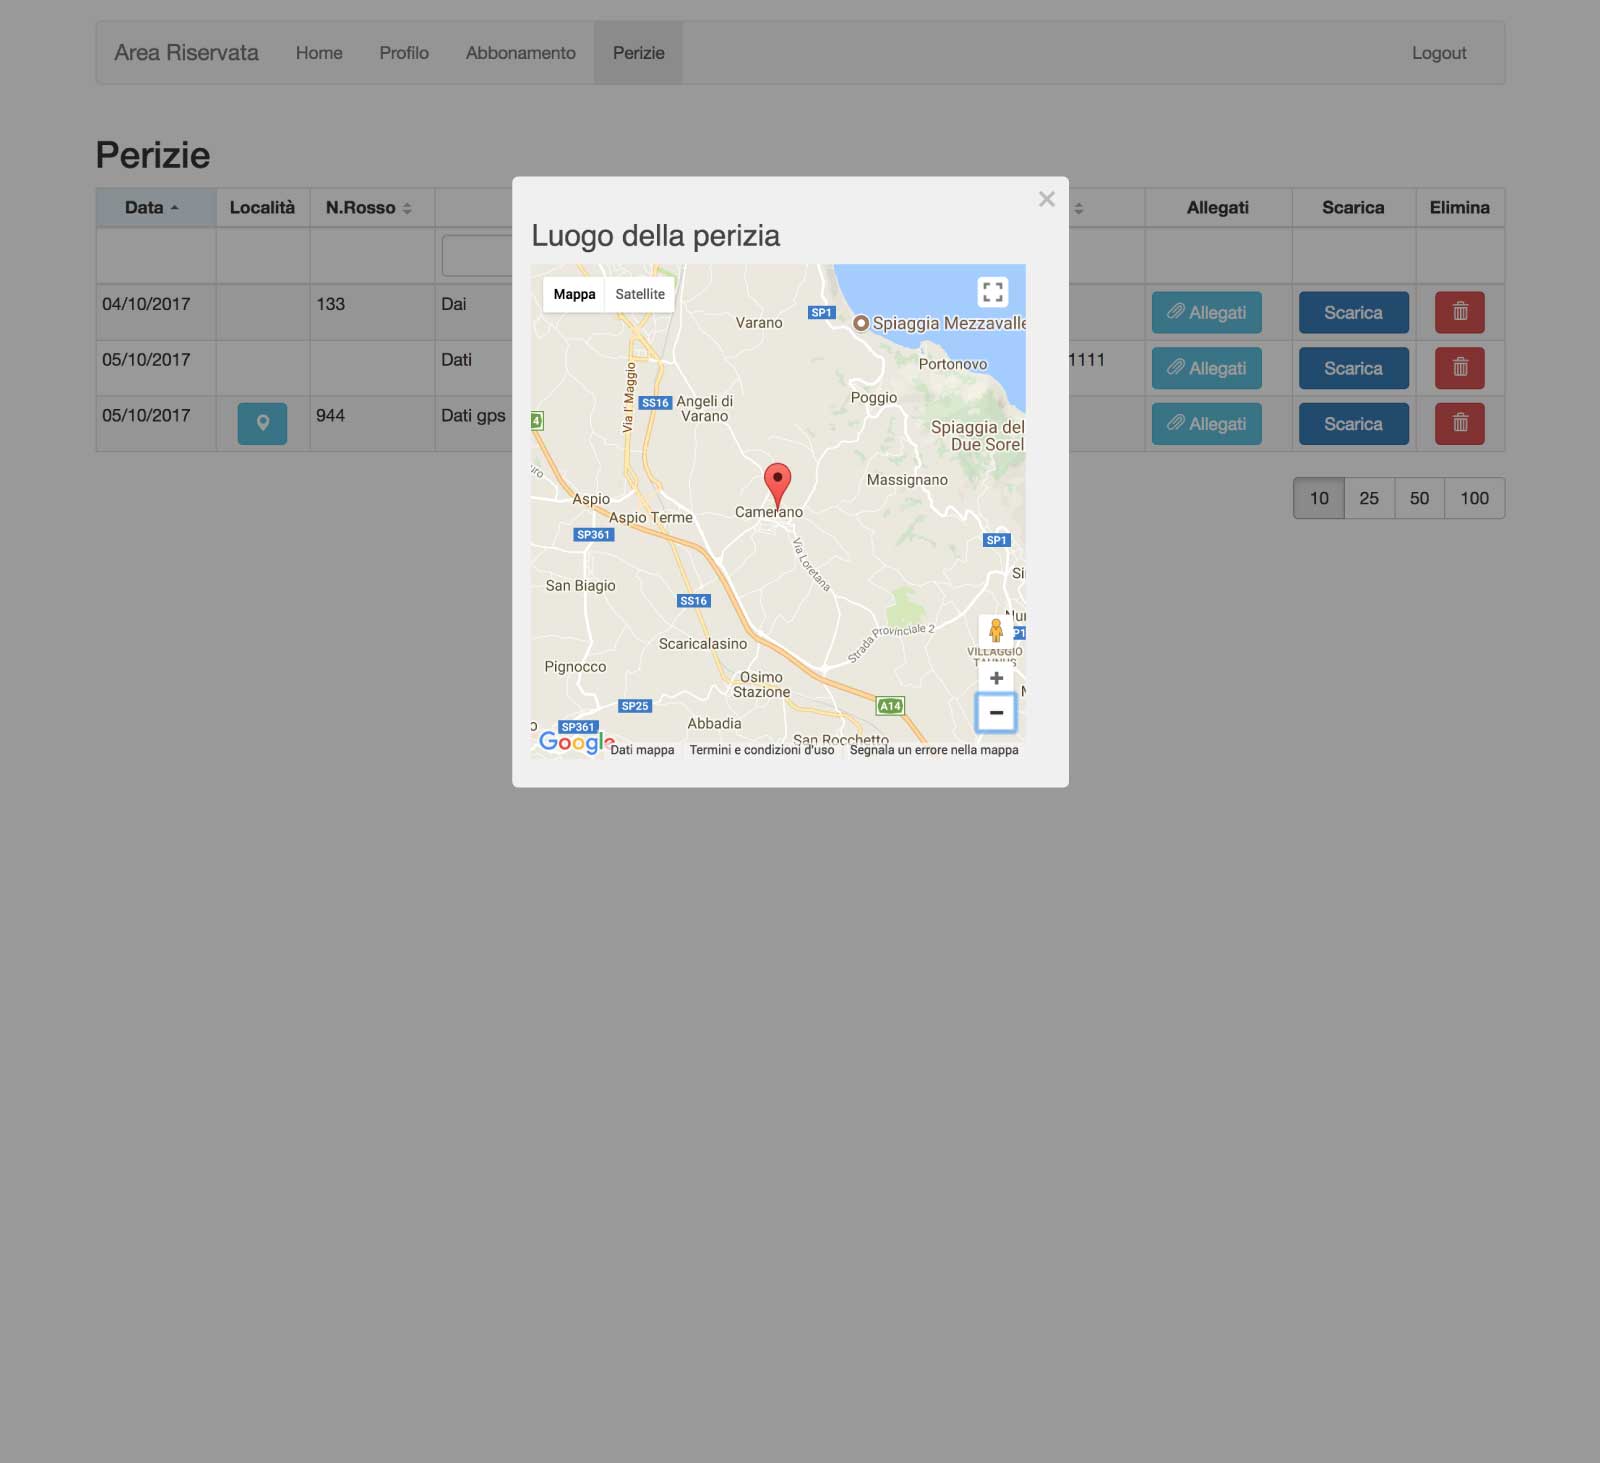Viewport: 1600px width, 1463px height.
Task: Sort table by N.Rosso column
Action: pos(372,207)
